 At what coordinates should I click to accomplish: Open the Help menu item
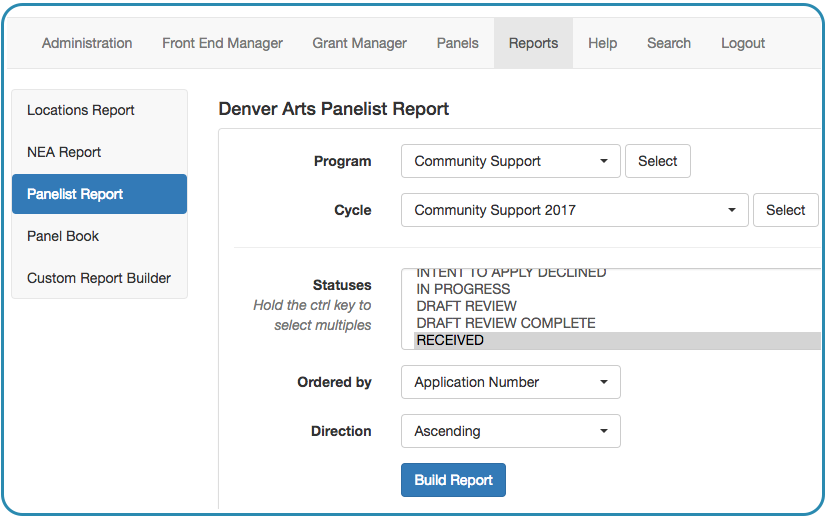(602, 43)
